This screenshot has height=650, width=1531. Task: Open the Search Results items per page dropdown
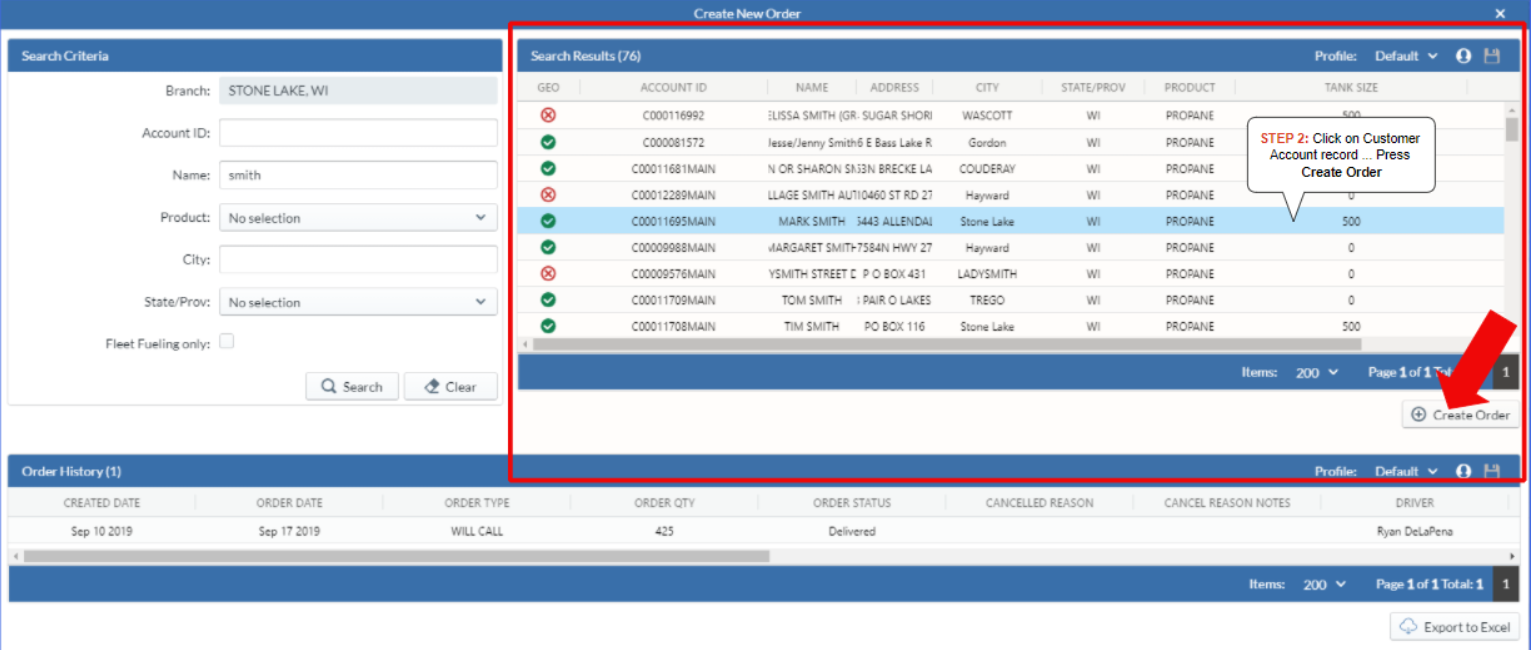pyautogui.click(x=1316, y=372)
